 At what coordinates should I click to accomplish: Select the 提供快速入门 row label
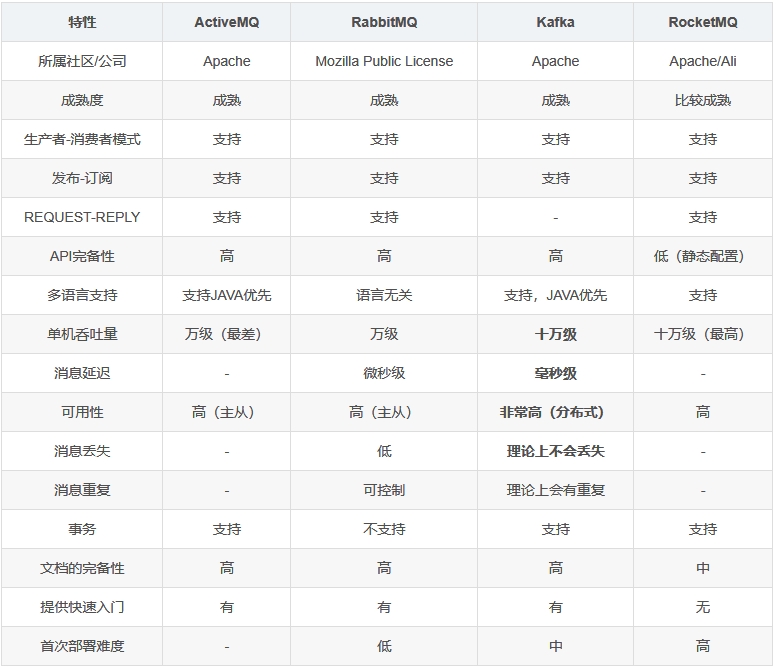click(x=82, y=607)
